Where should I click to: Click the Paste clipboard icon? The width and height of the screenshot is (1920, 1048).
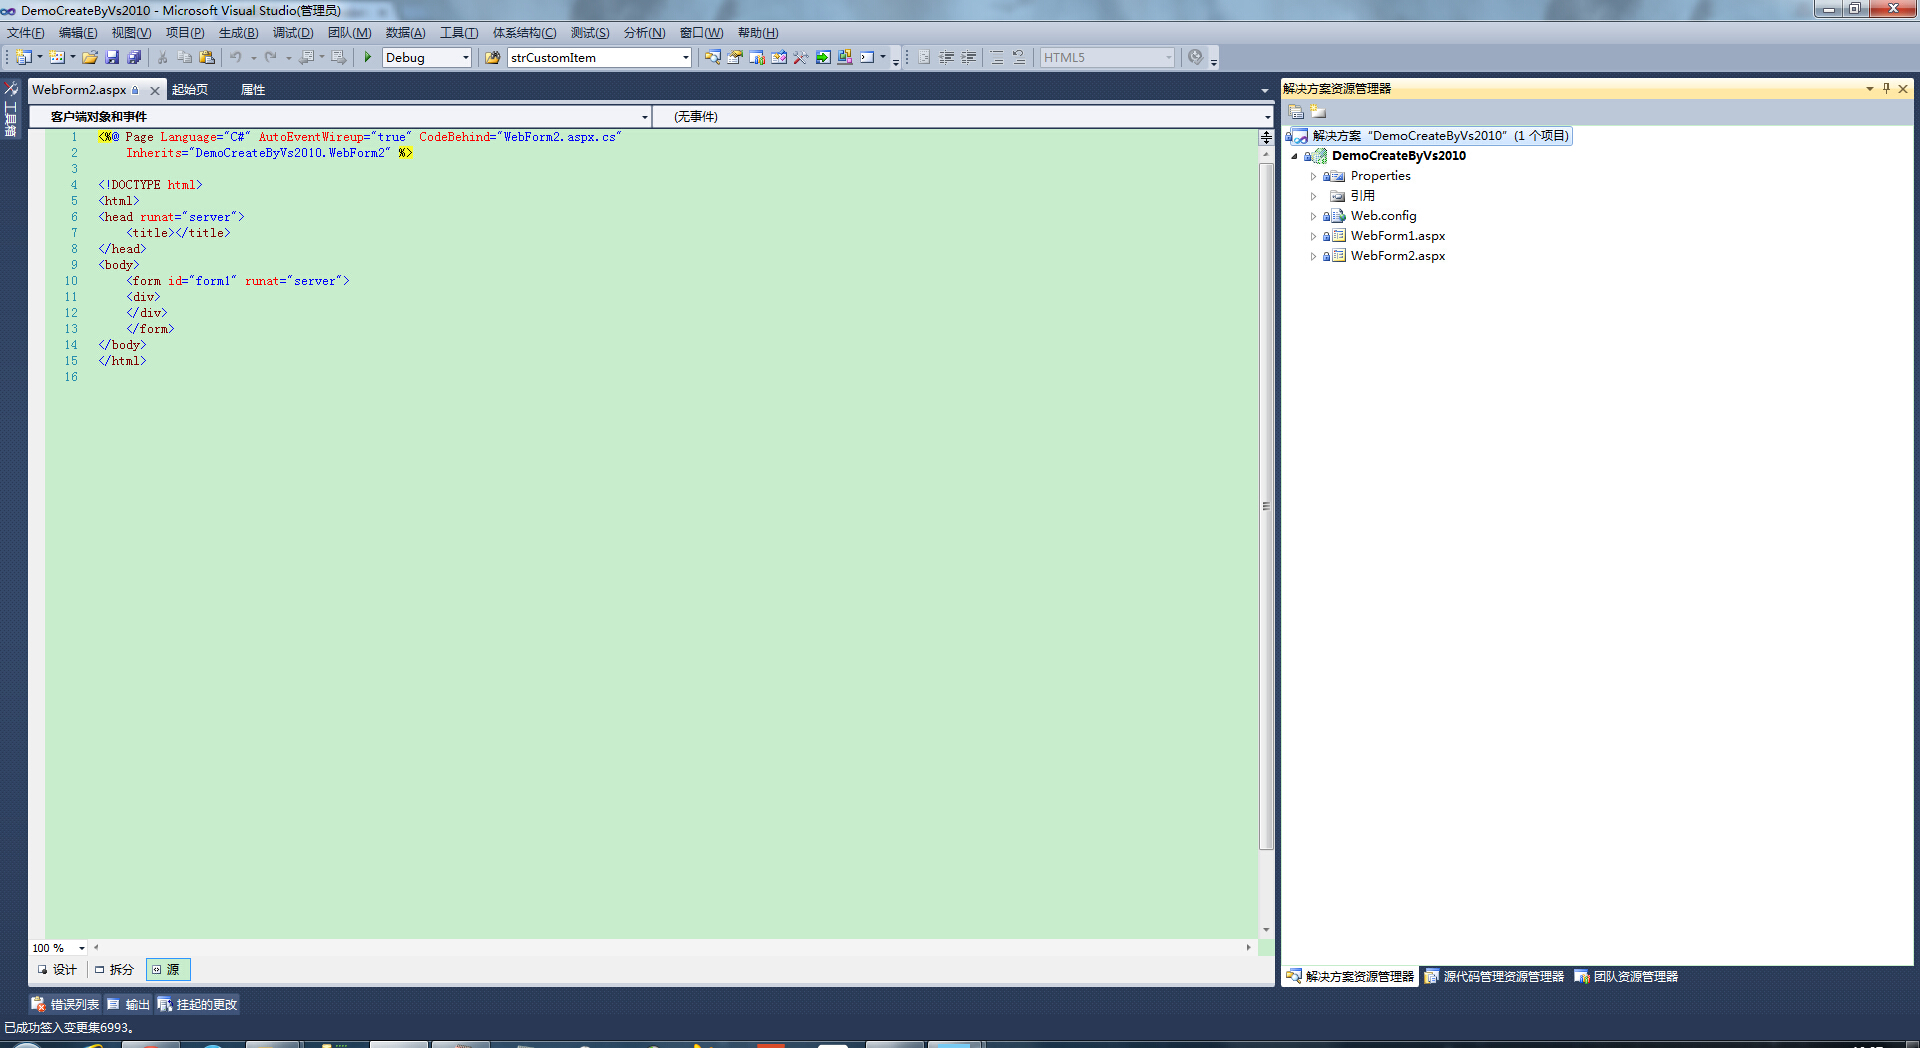(x=207, y=57)
